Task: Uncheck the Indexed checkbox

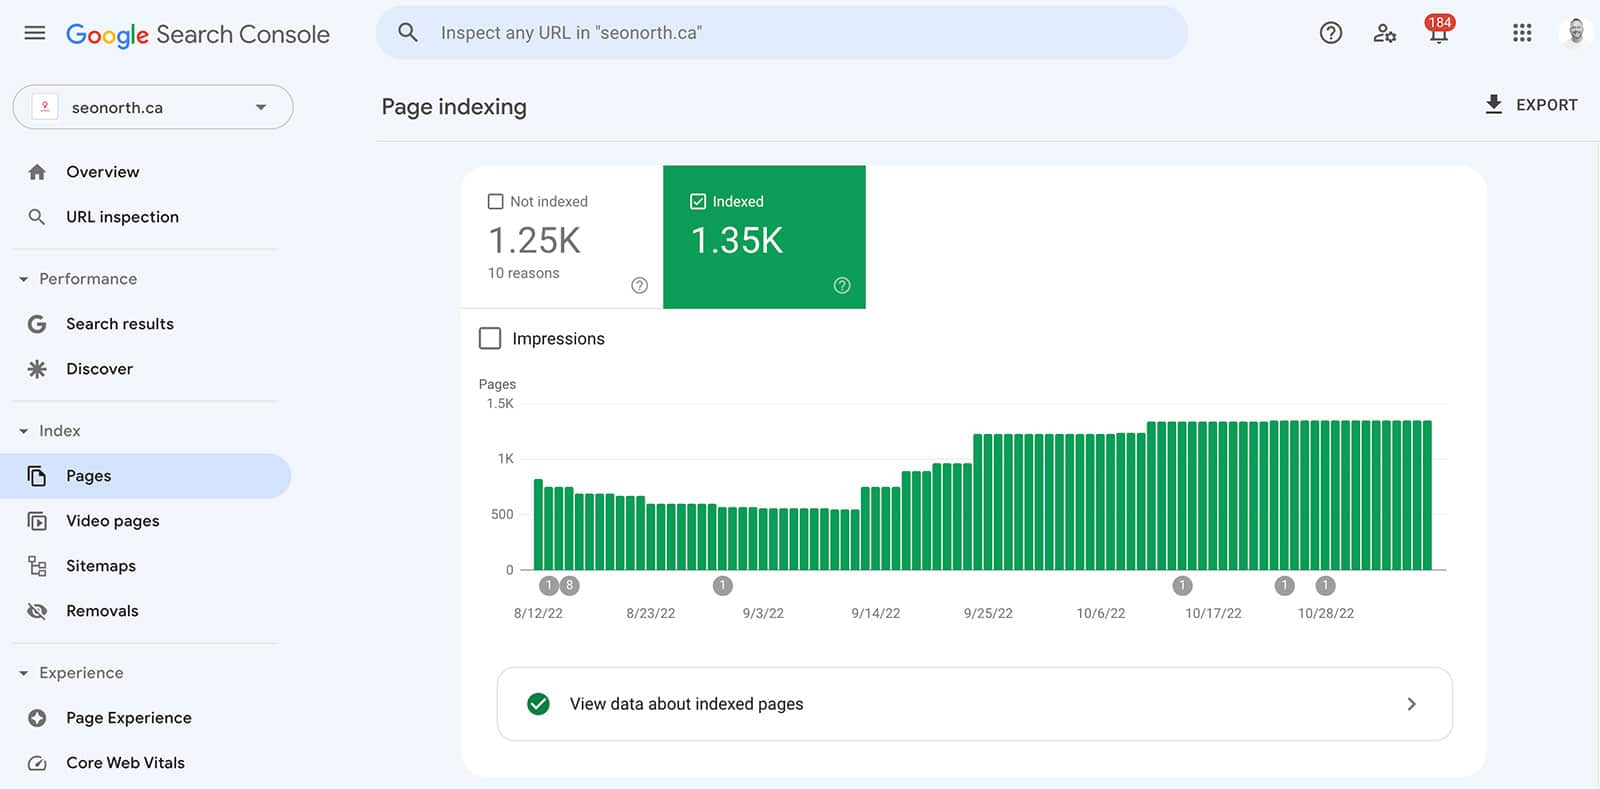Action: pyautogui.click(x=698, y=201)
